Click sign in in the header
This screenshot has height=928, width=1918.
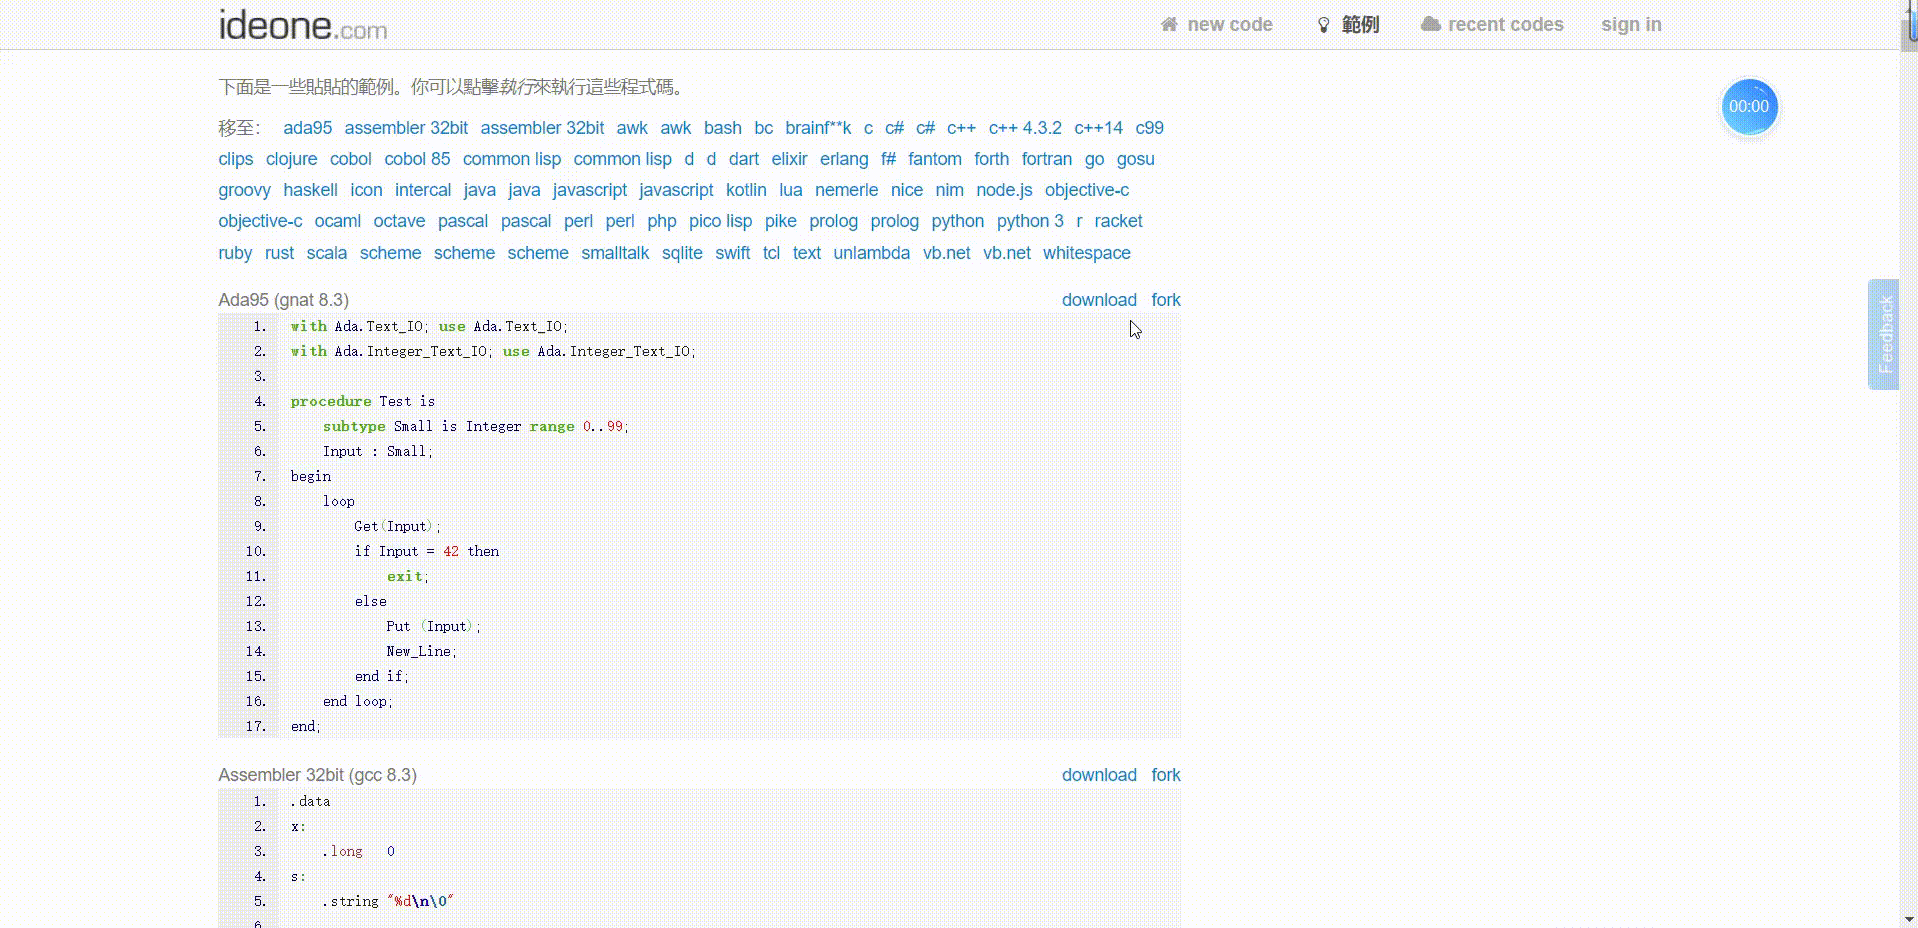1631,24
